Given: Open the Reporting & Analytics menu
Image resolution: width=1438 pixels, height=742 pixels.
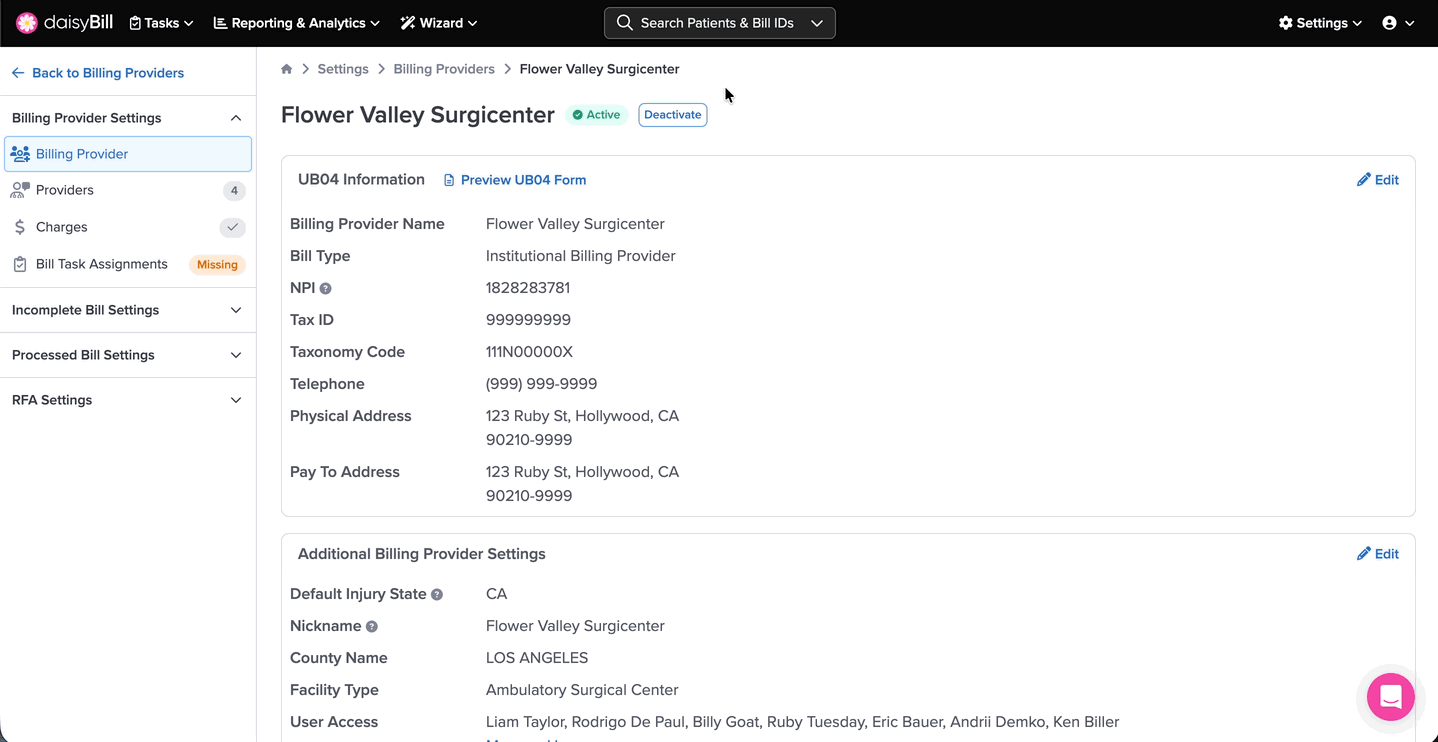Looking at the screenshot, I should point(297,23).
